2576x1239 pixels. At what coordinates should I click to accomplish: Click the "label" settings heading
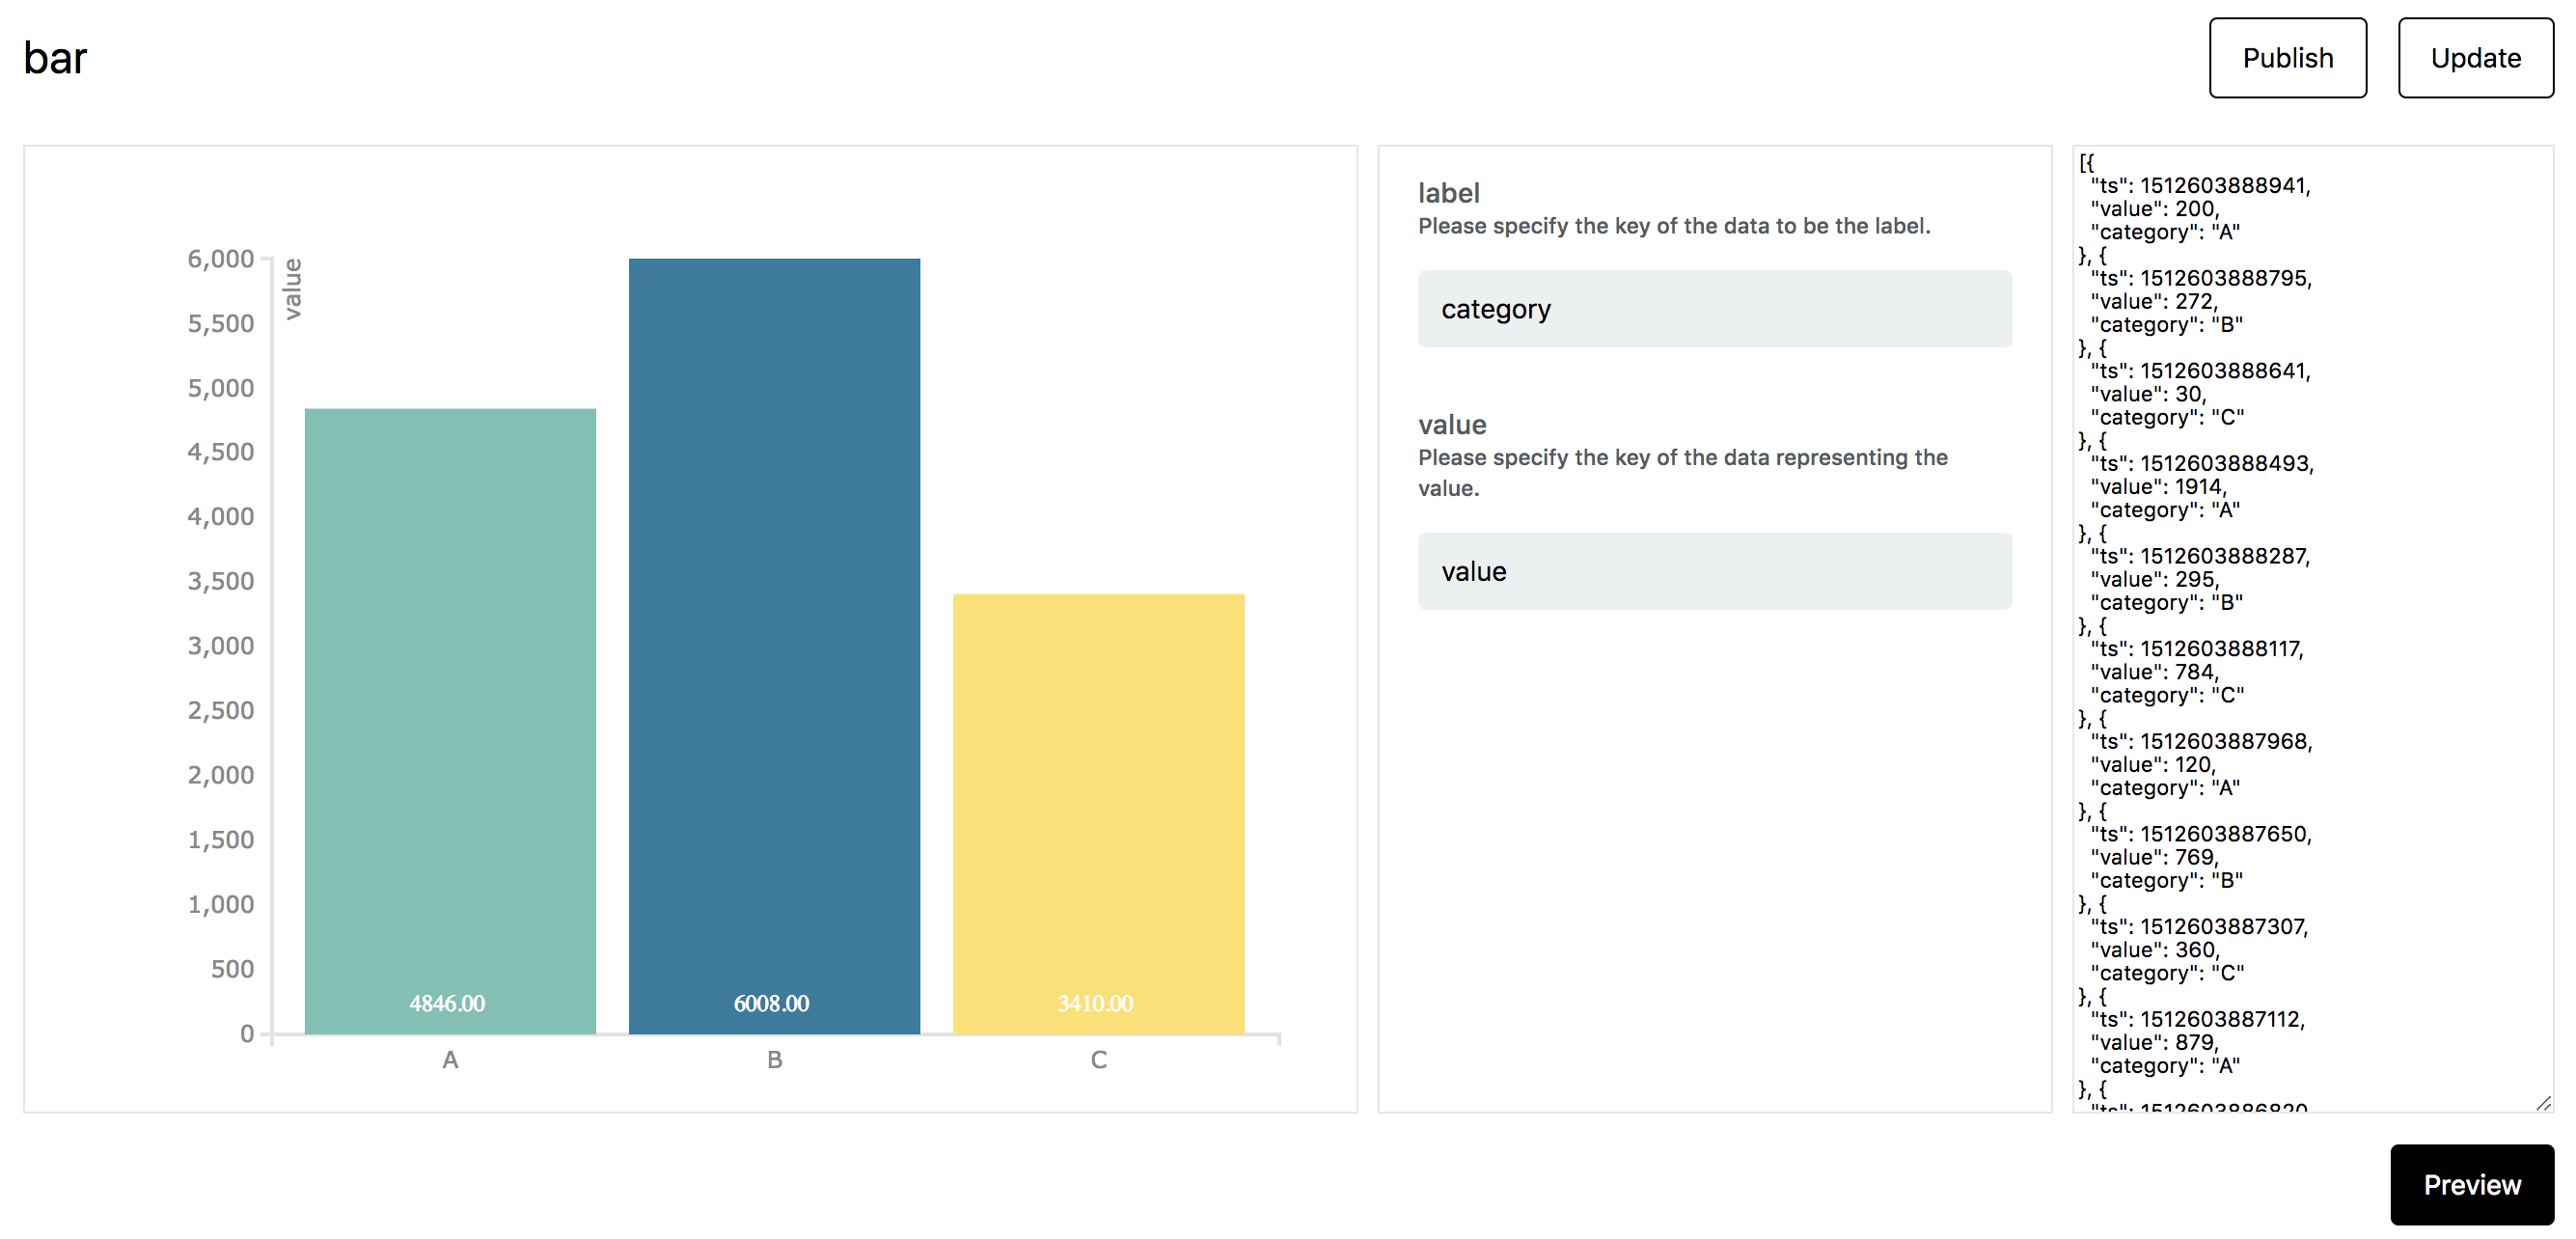click(x=1448, y=193)
